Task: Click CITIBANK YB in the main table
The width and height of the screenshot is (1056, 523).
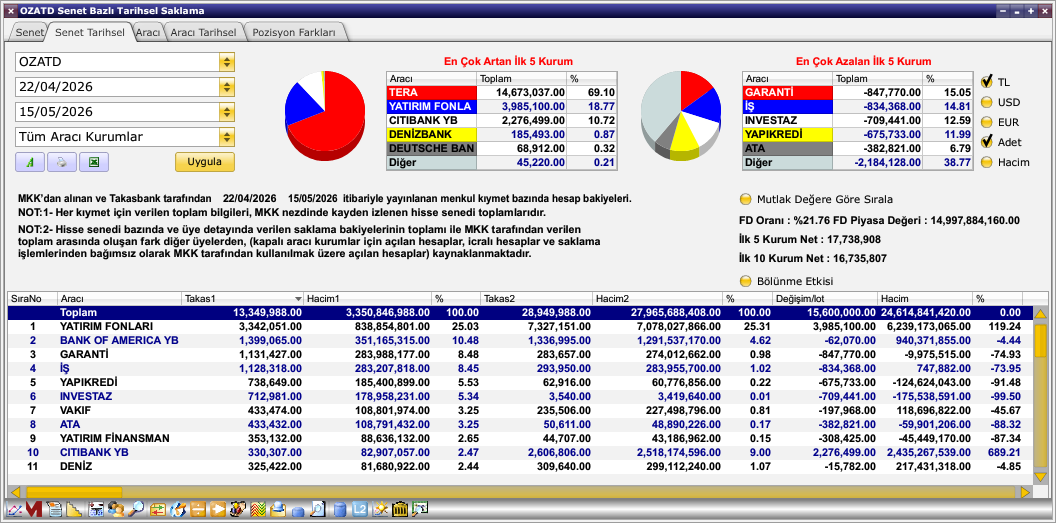Action: [x=94, y=452]
